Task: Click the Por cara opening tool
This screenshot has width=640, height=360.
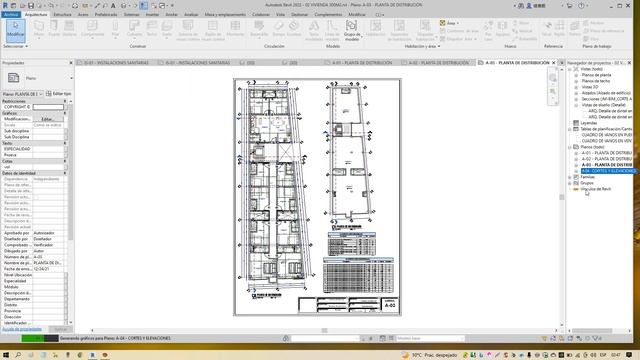Action: [x=488, y=30]
